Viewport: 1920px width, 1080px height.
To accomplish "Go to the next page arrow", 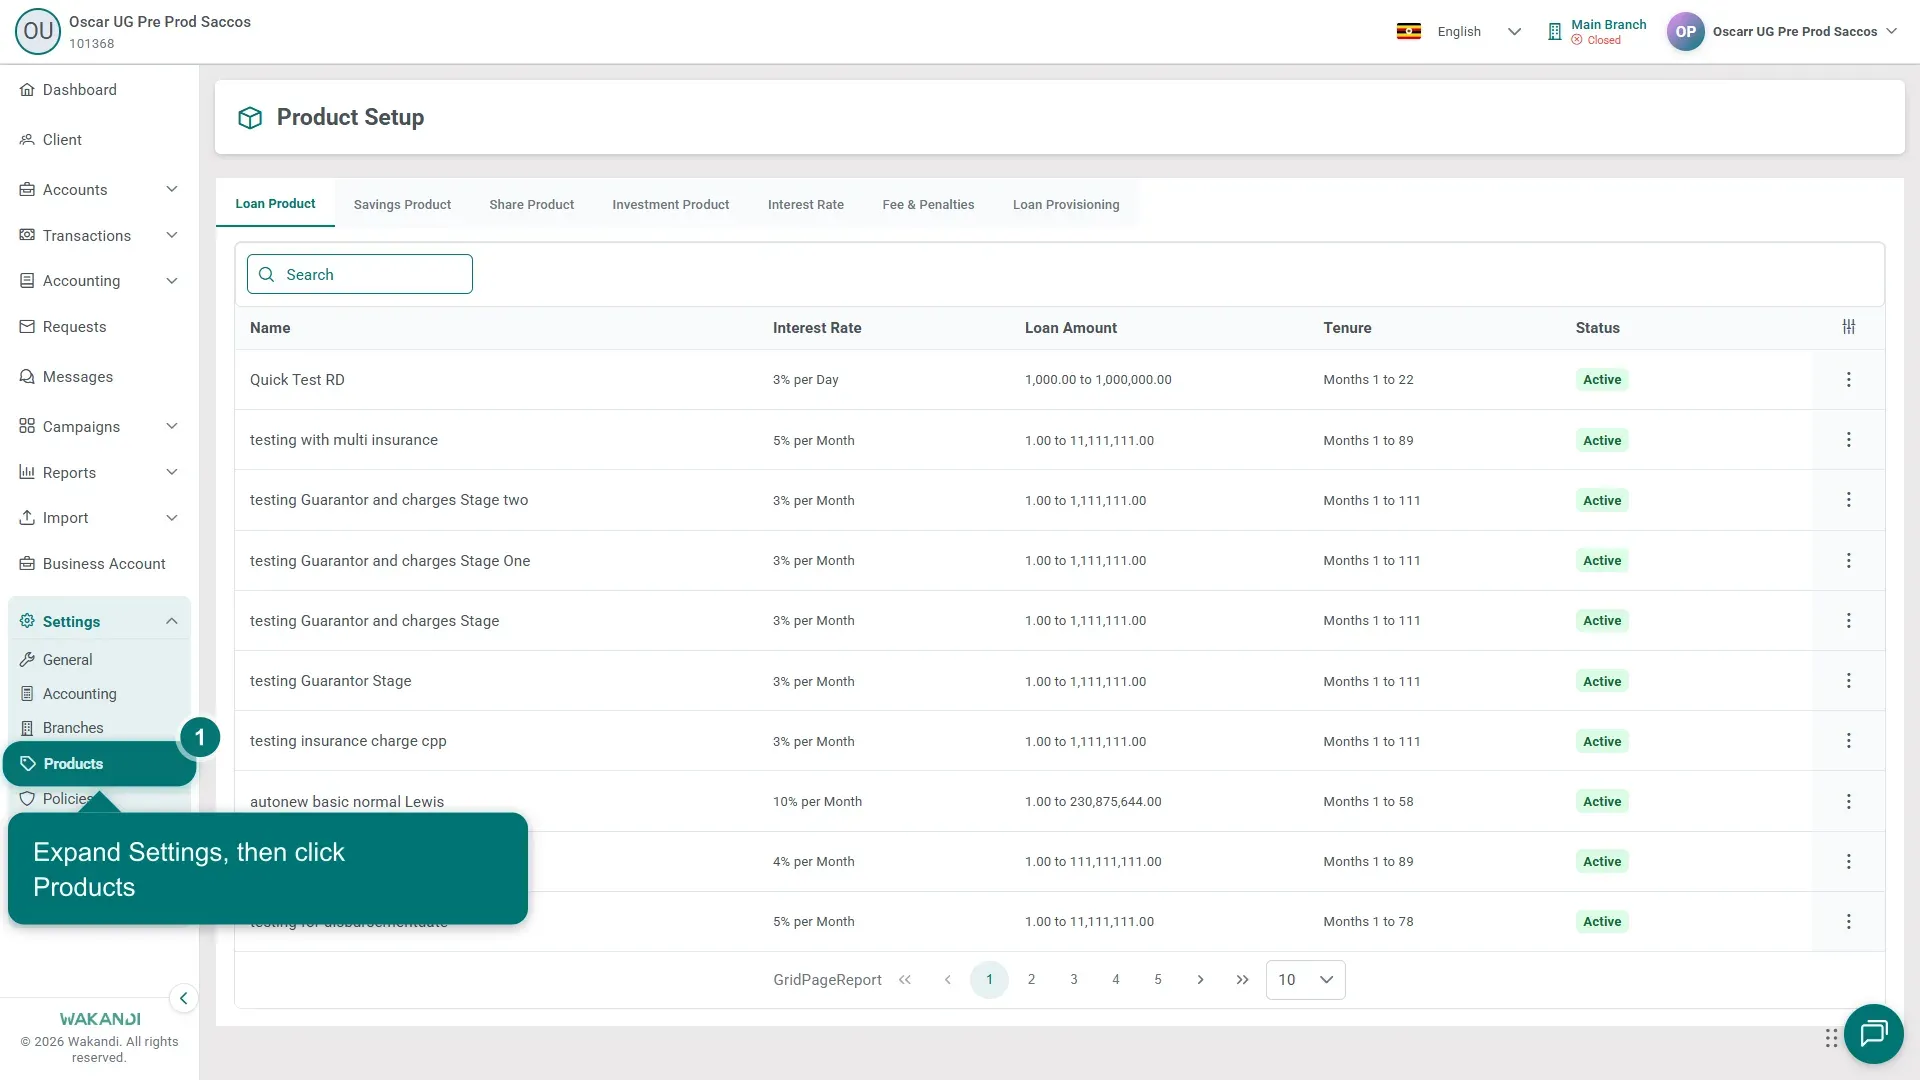I will point(1200,980).
